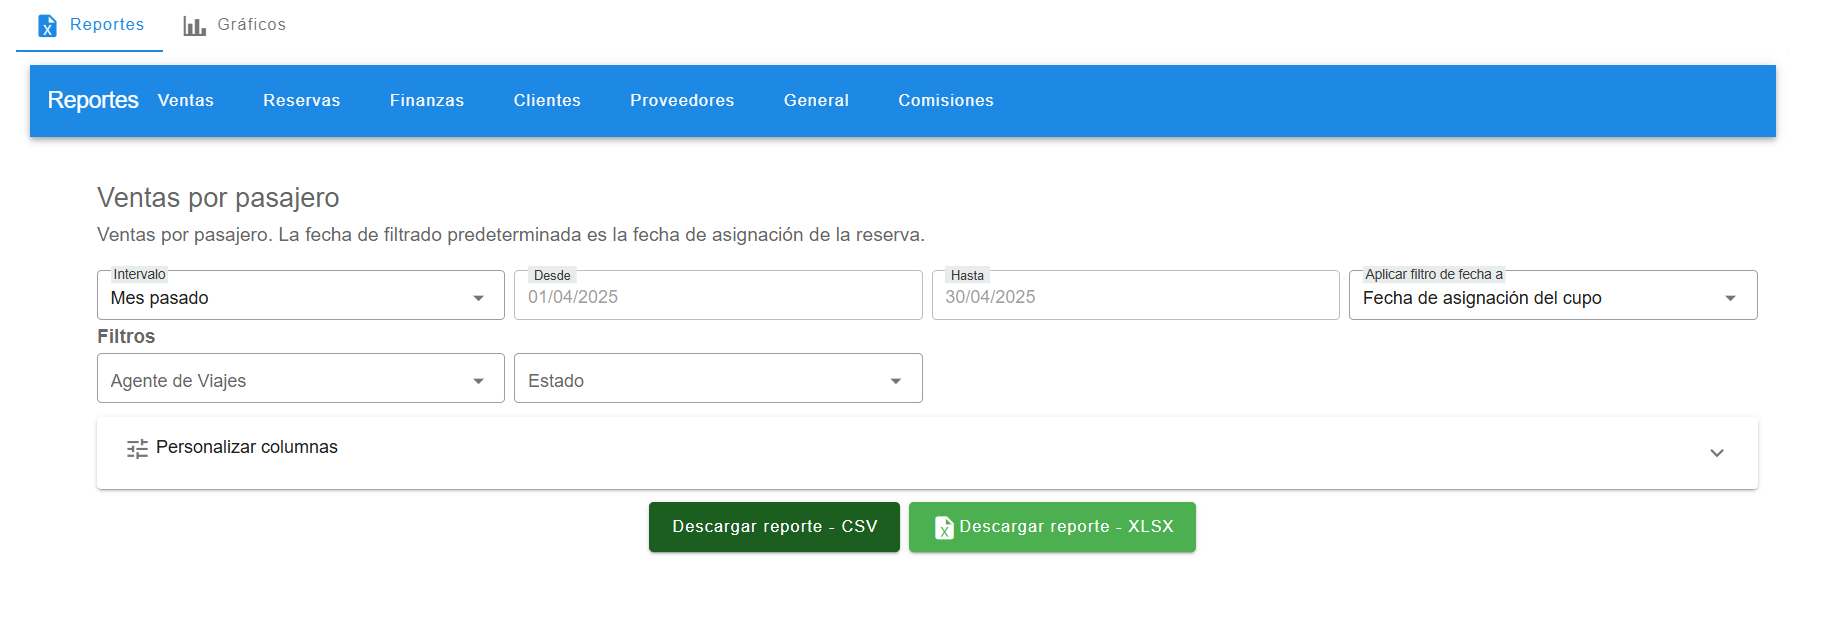Viewport: 1843px width, 620px height.
Task: Open the Intervalo dropdown showing Mes pasado
Action: pyautogui.click(x=300, y=297)
